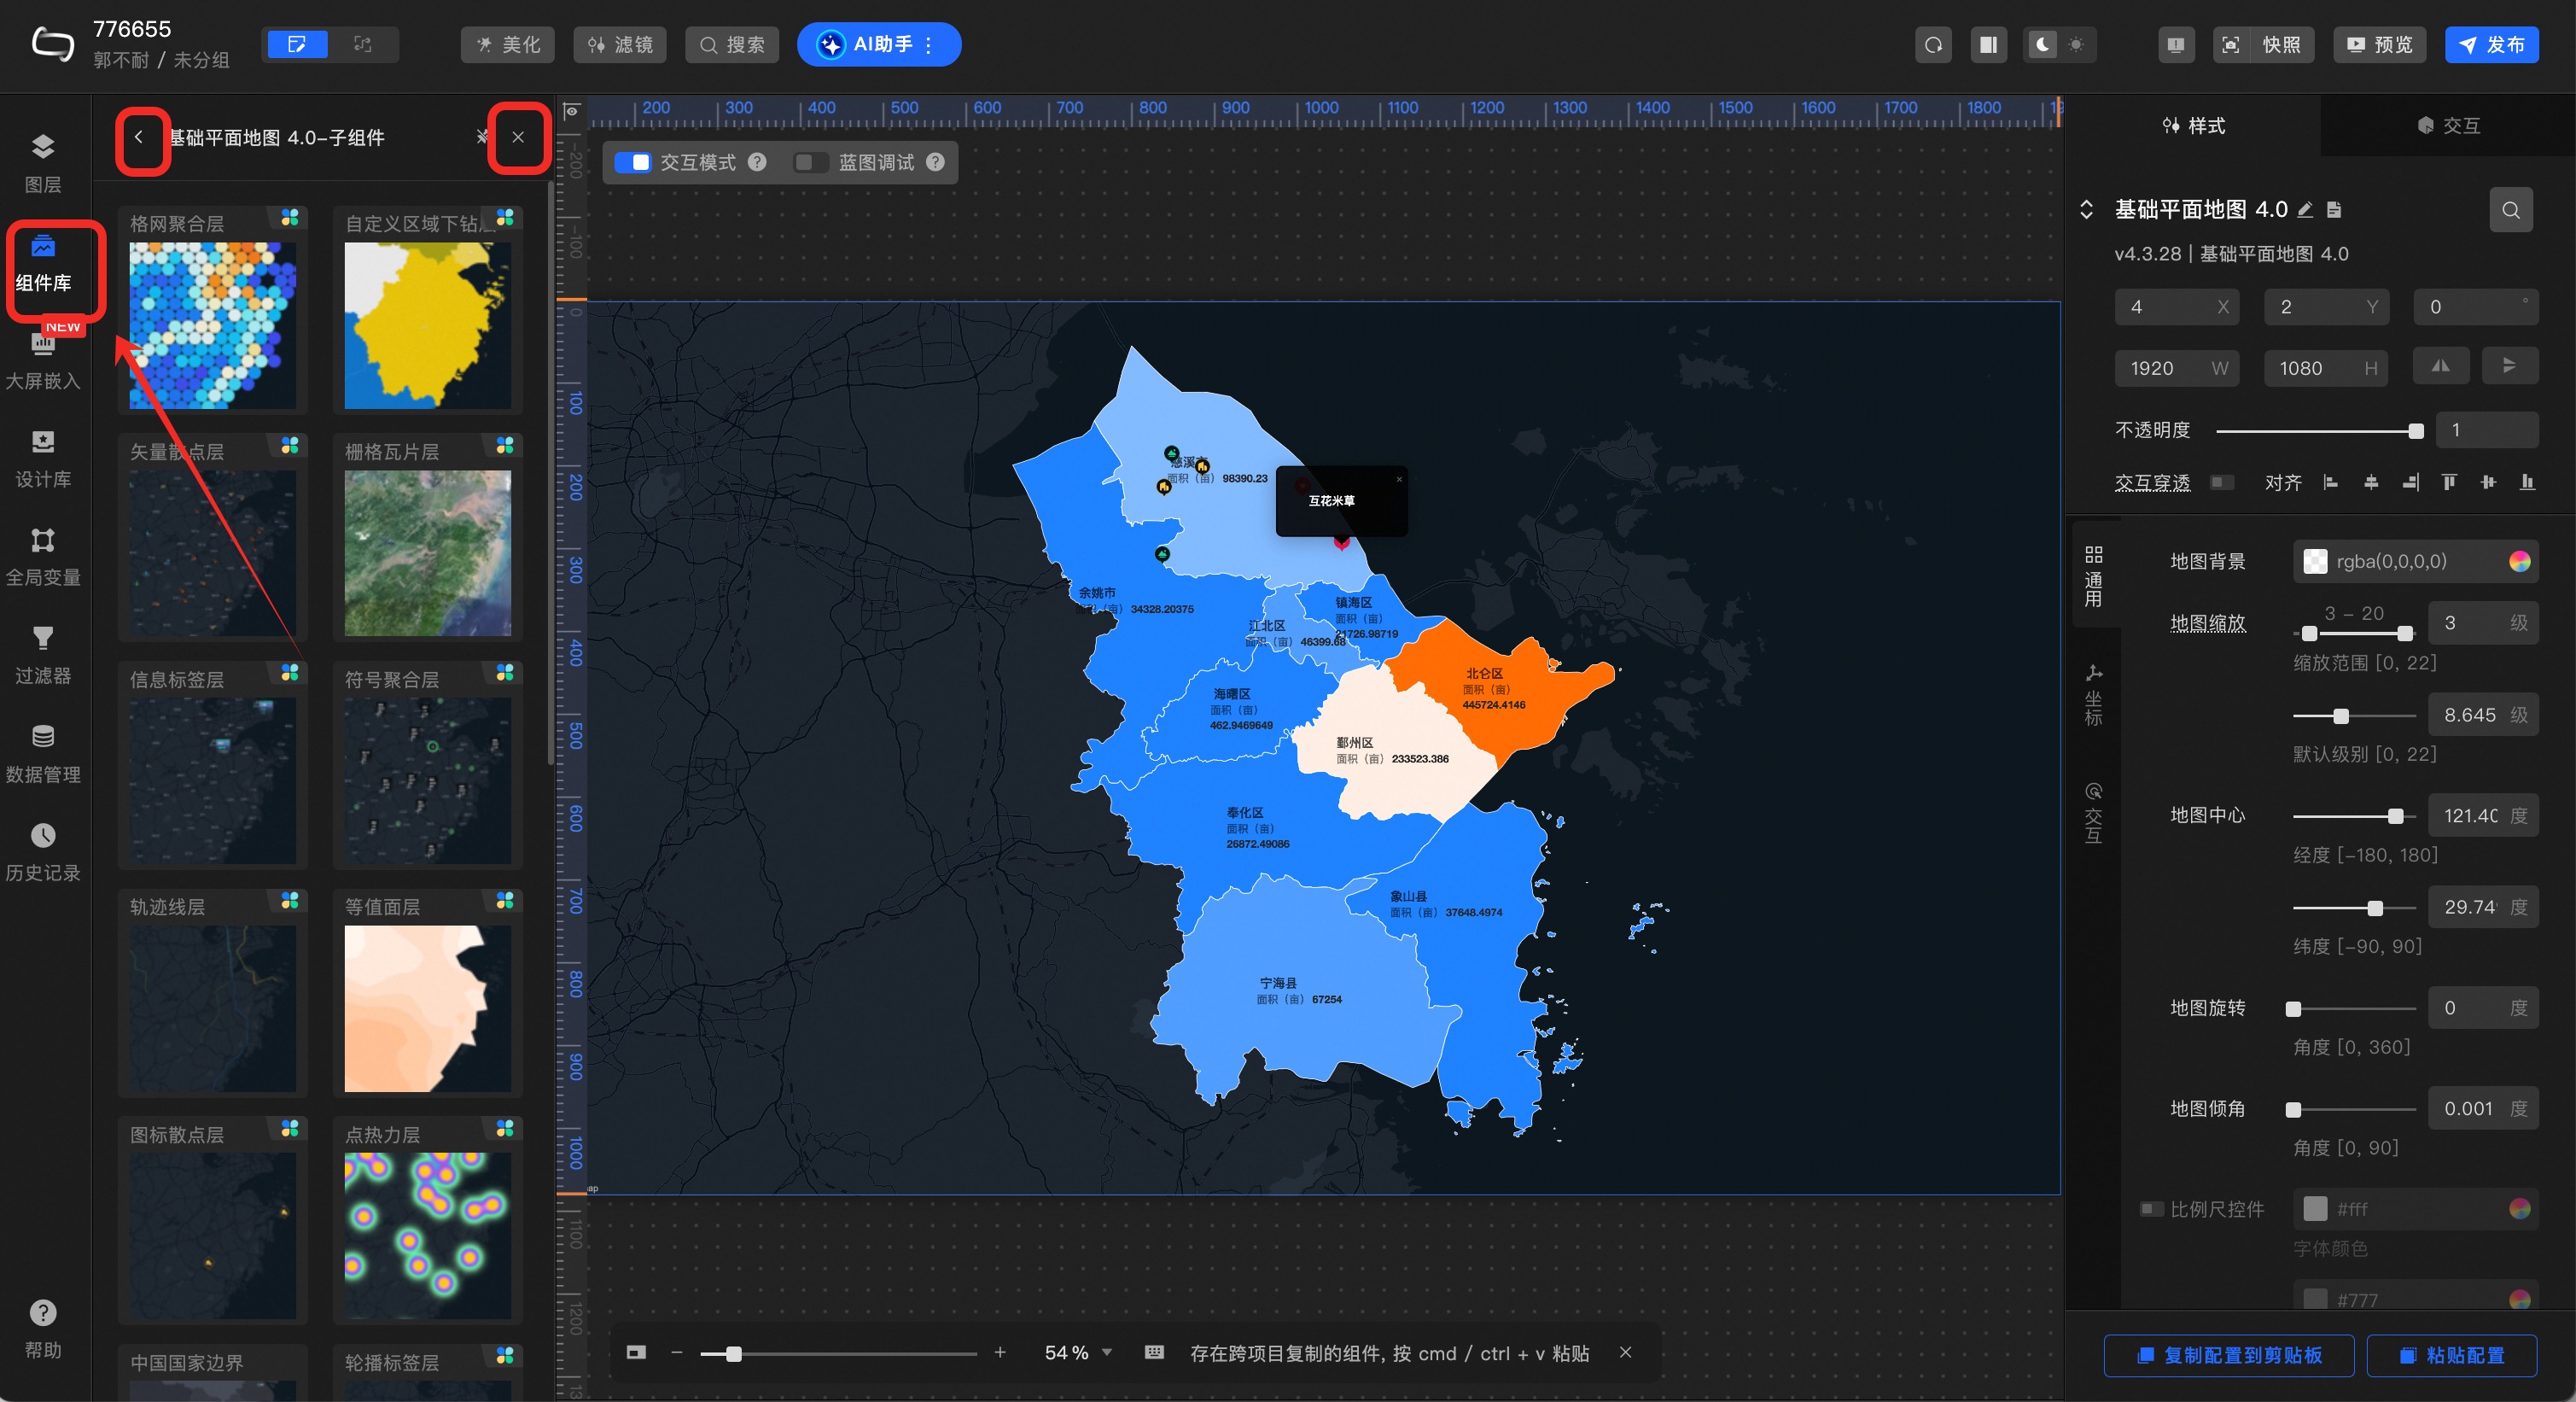
Task: Click the refresh icon in top toolbar
Action: [1933, 45]
